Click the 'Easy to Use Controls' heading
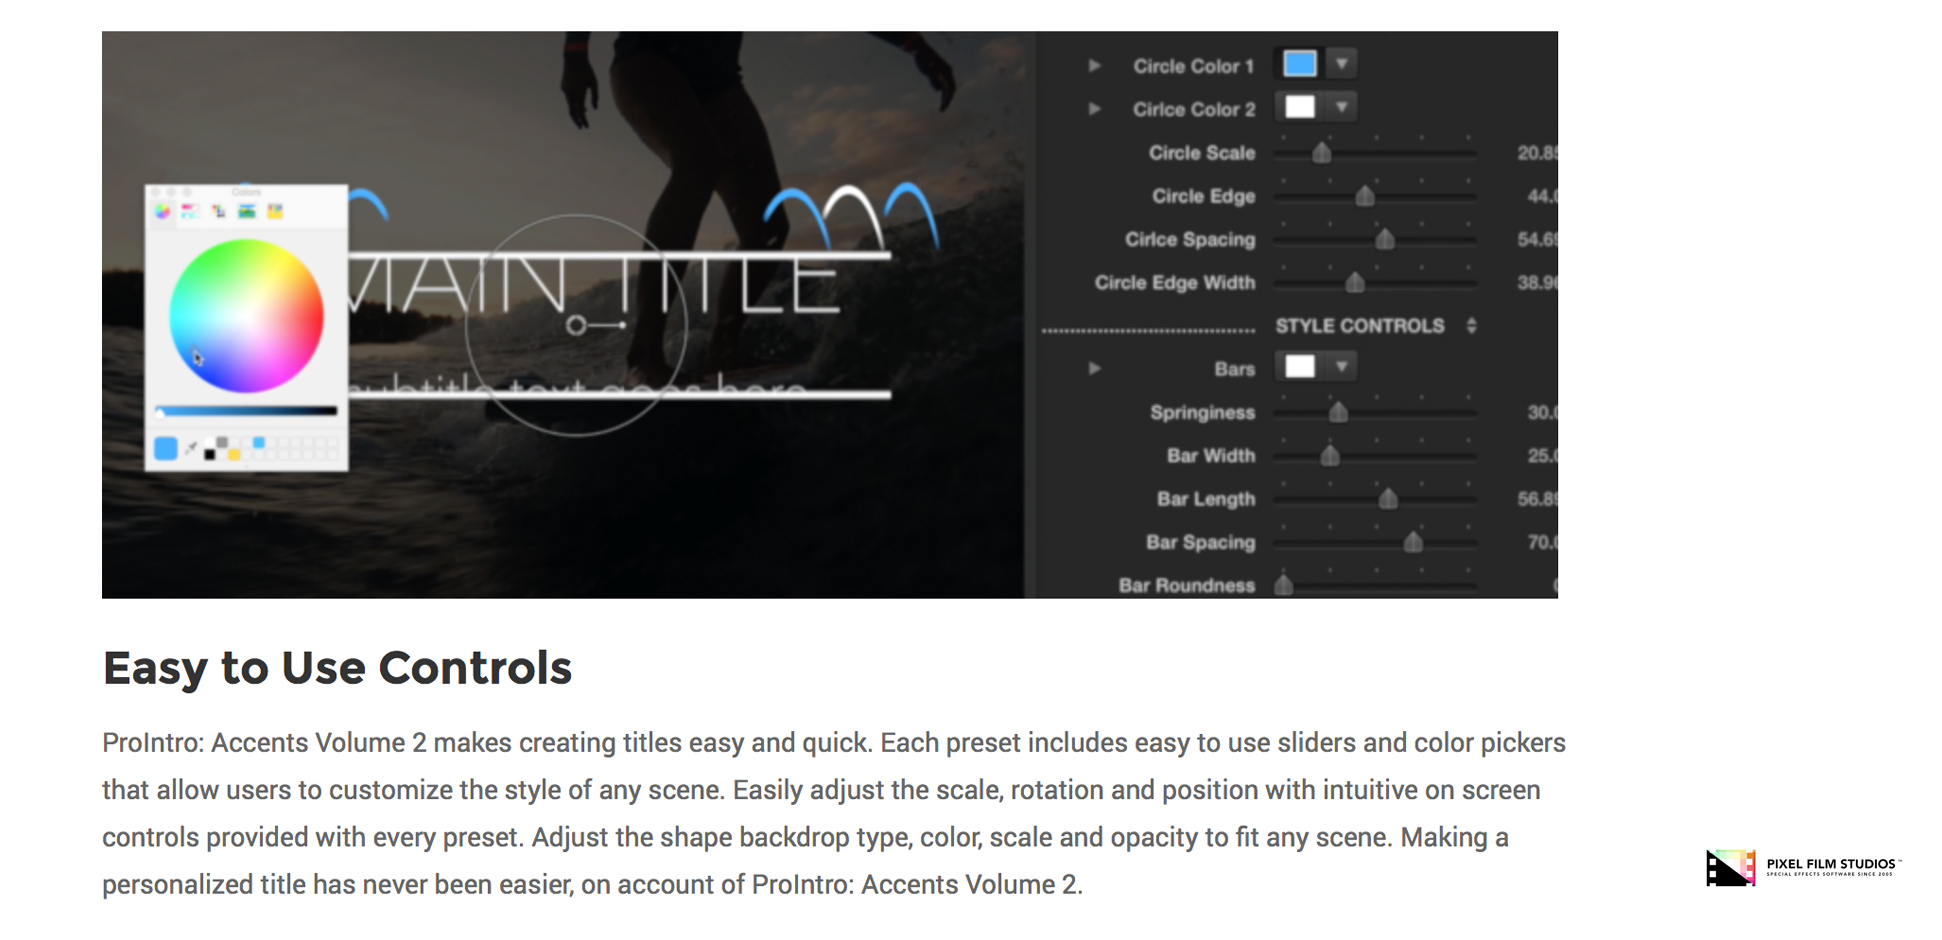 [x=337, y=667]
